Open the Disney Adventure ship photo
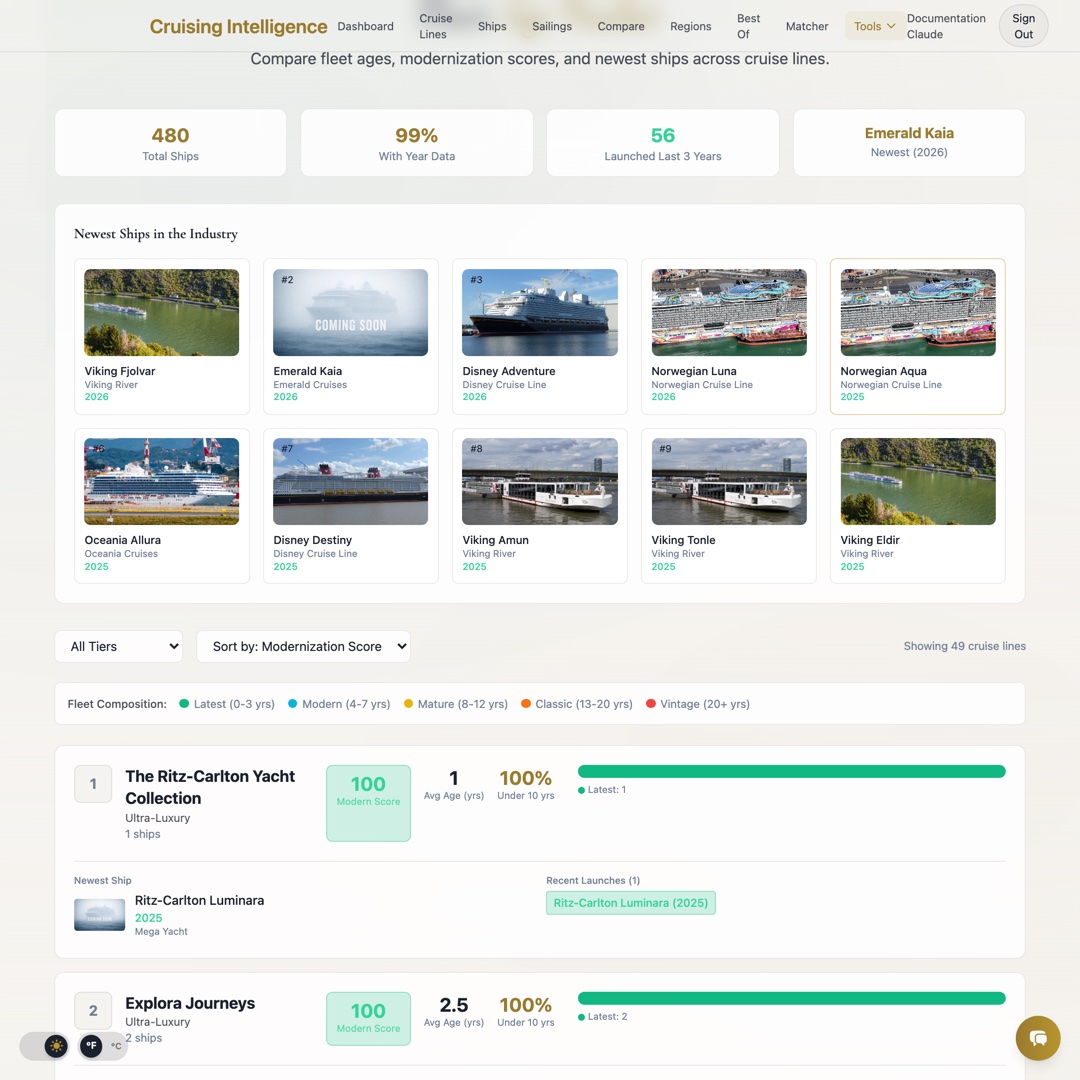The height and width of the screenshot is (1080, 1080). click(539, 313)
